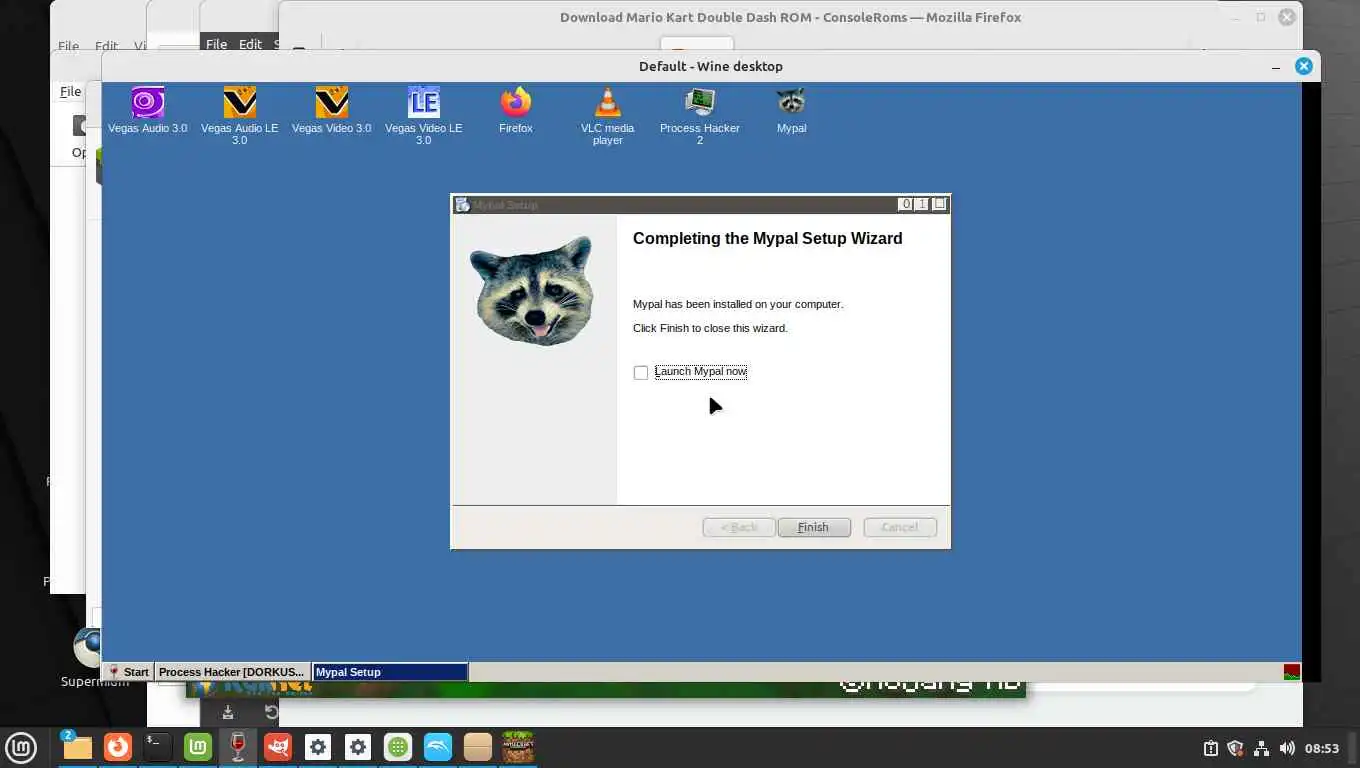1360x768 pixels.
Task: Open the Dolphin emulator panel icon
Action: [438, 747]
